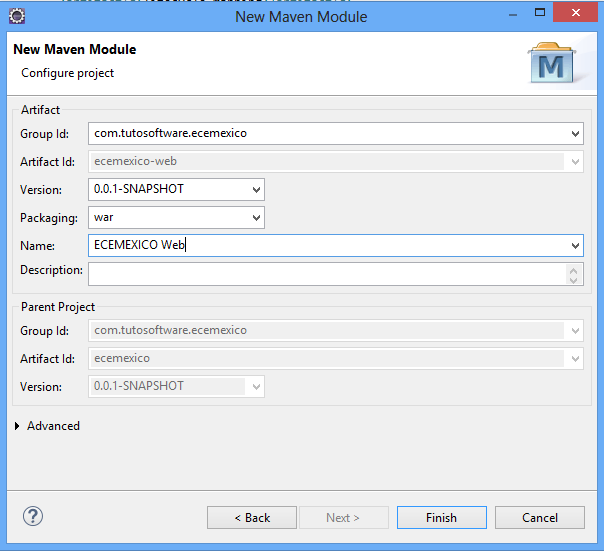Close the New Maven Module dialog

(x=575, y=12)
